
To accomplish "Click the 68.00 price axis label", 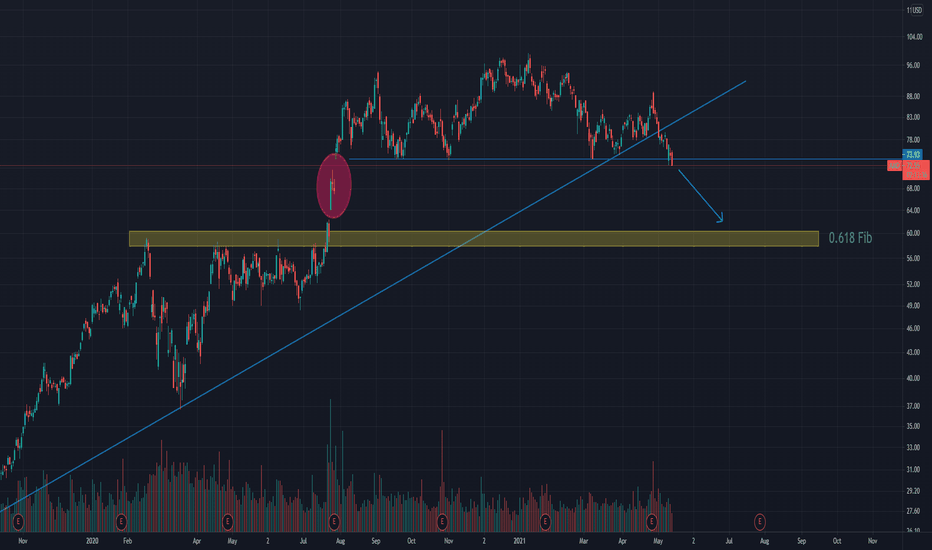I will click(x=914, y=188).
